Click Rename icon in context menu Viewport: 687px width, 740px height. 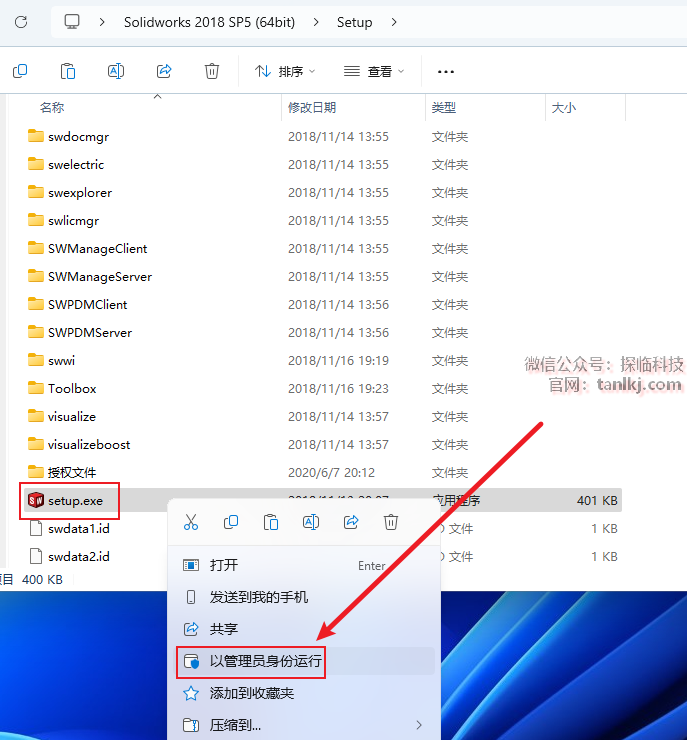click(x=311, y=522)
